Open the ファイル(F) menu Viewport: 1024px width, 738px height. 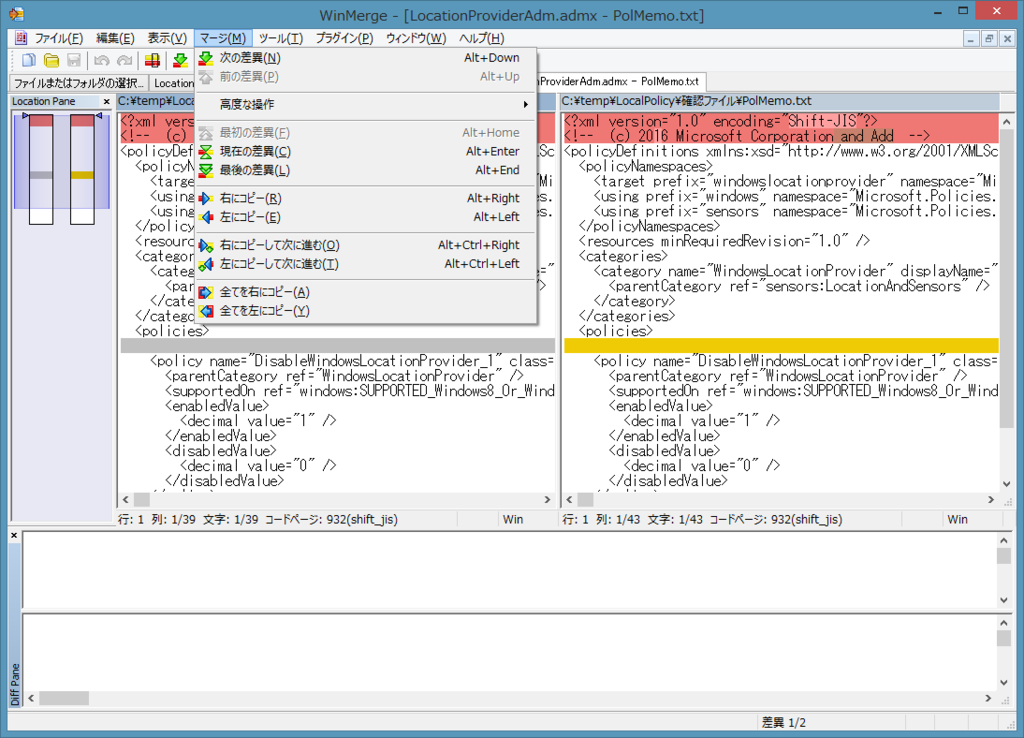[58, 39]
